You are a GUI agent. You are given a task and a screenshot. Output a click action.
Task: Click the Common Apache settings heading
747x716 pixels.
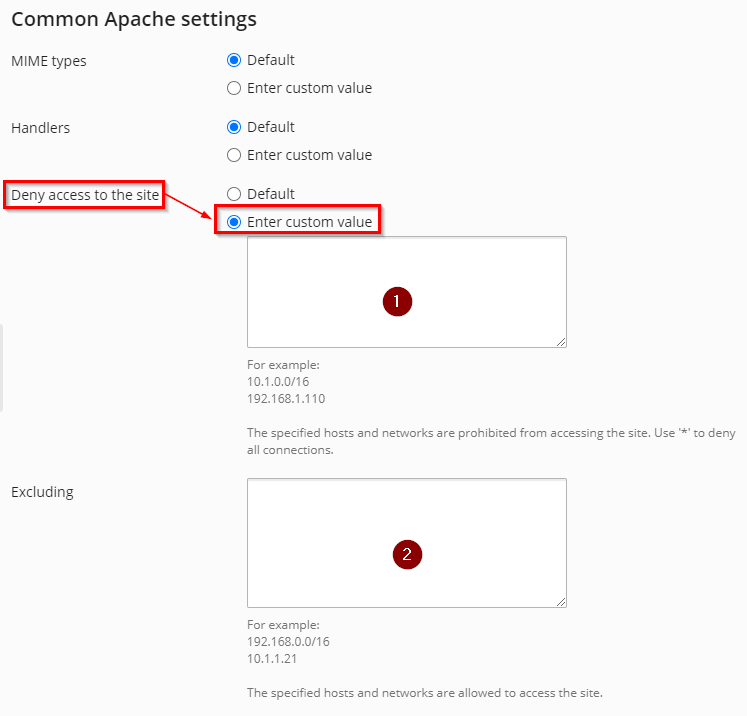click(134, 19)
